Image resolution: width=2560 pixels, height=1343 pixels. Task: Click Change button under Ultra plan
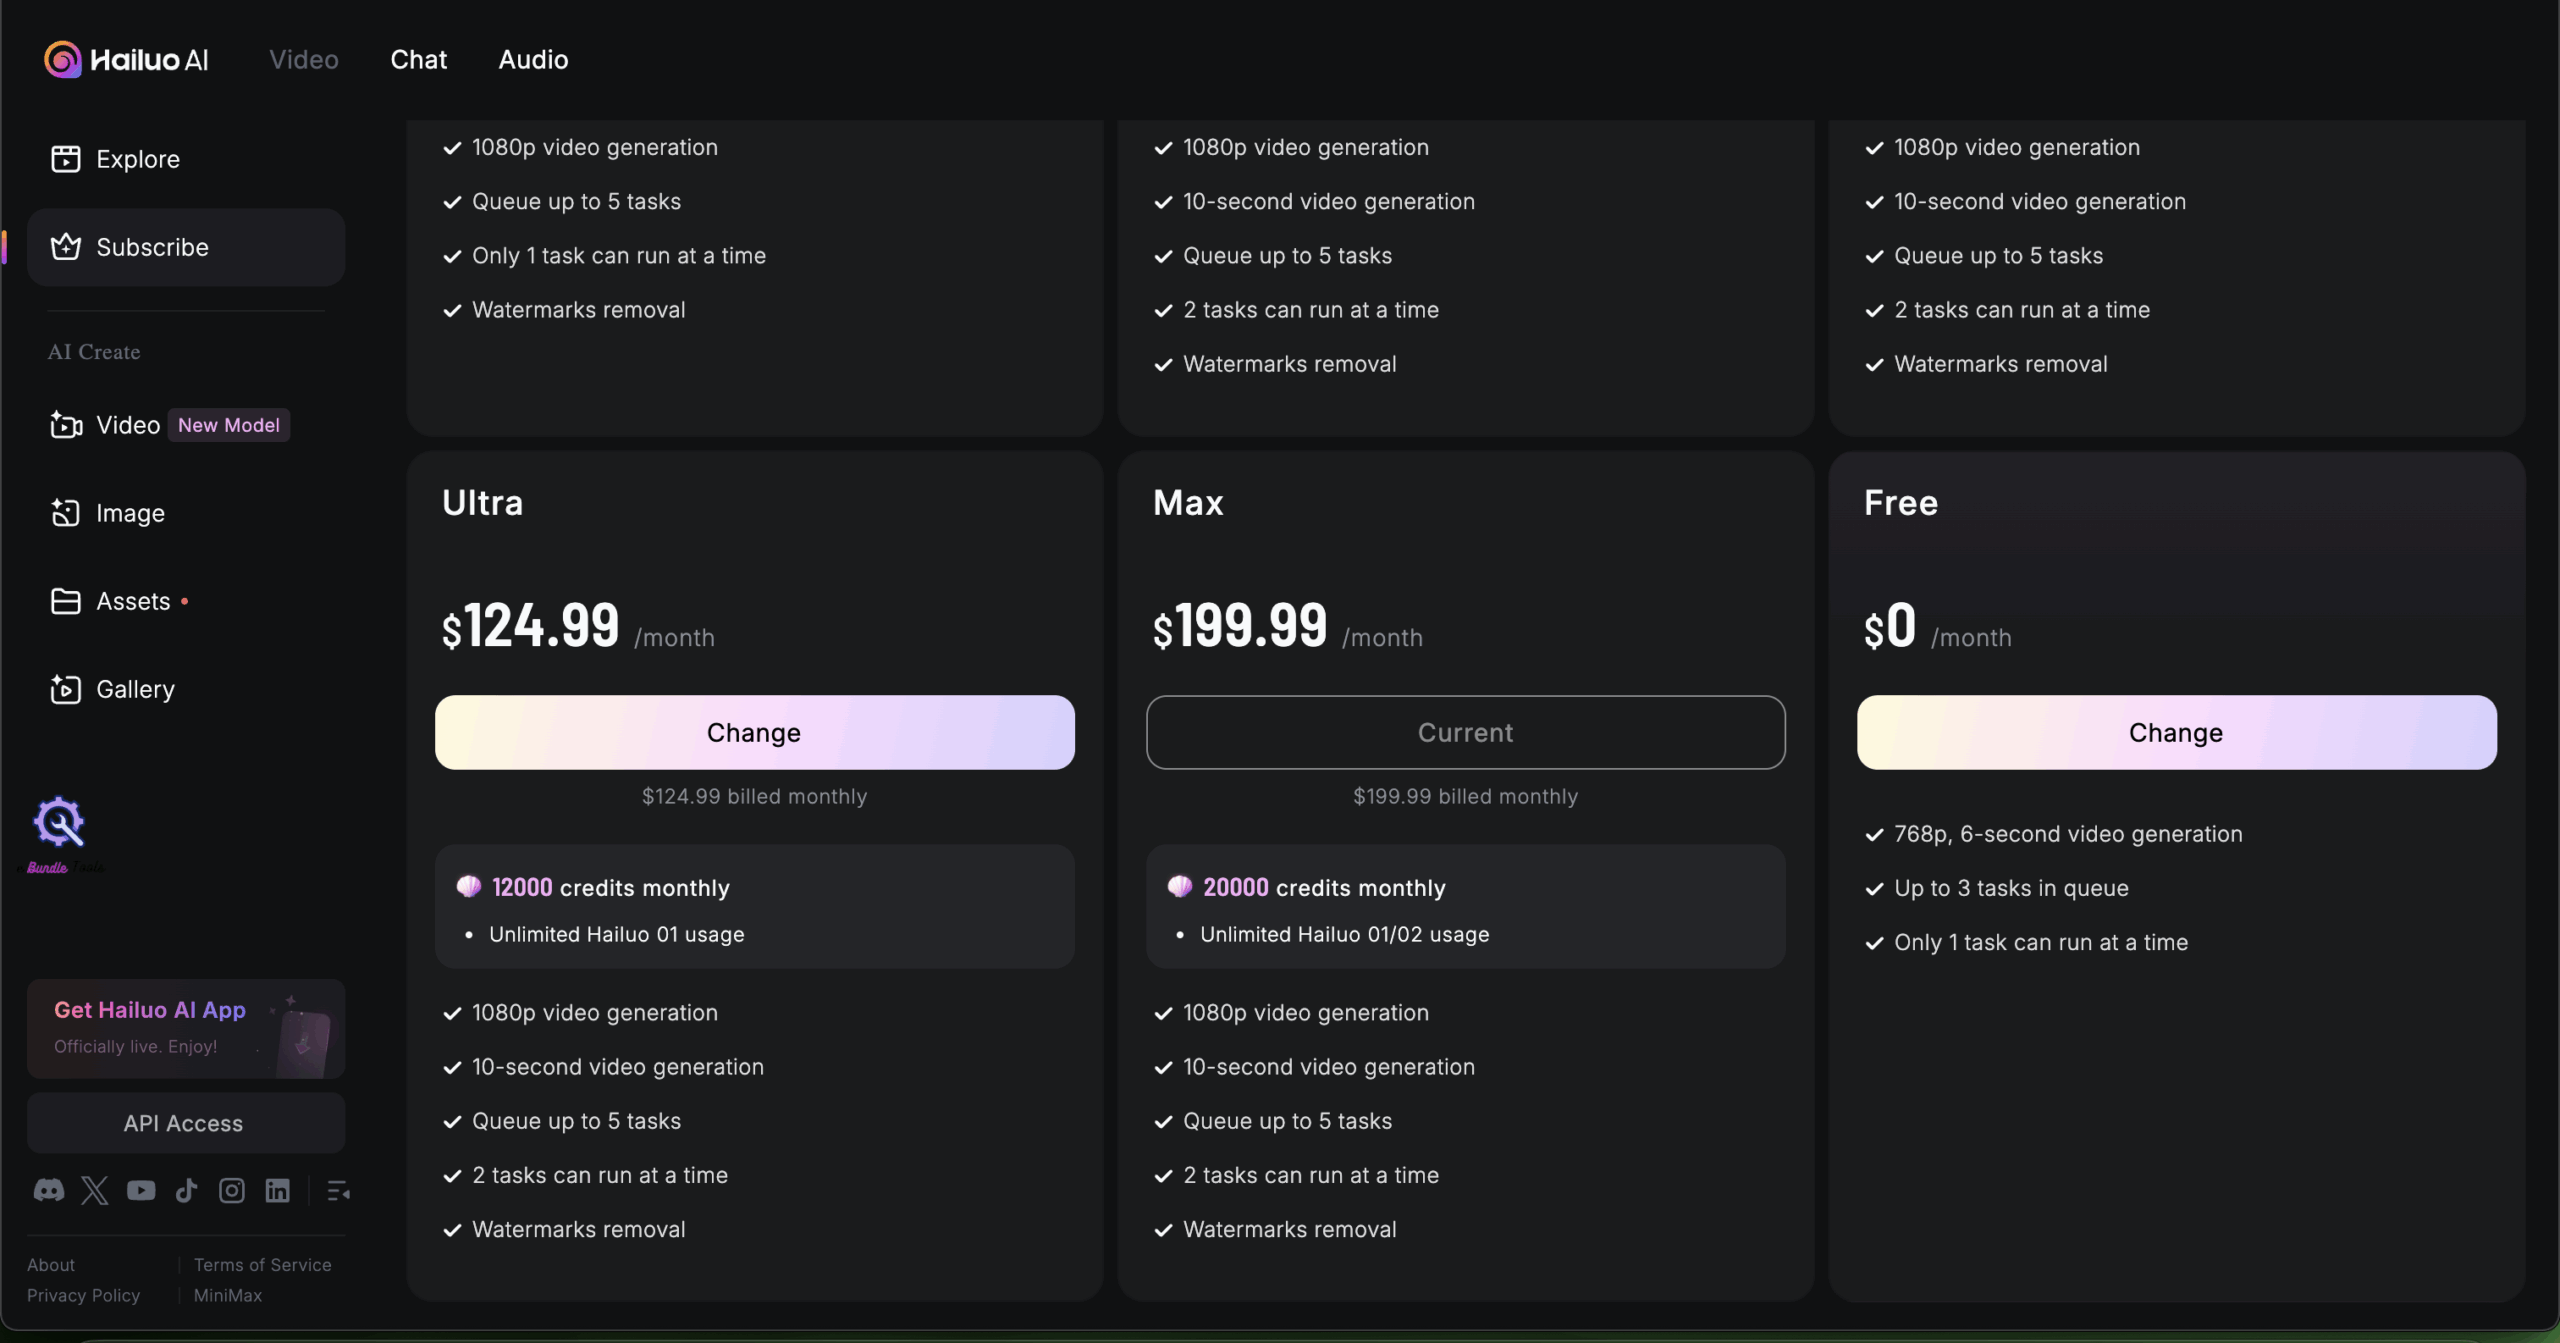coord(754,732)
